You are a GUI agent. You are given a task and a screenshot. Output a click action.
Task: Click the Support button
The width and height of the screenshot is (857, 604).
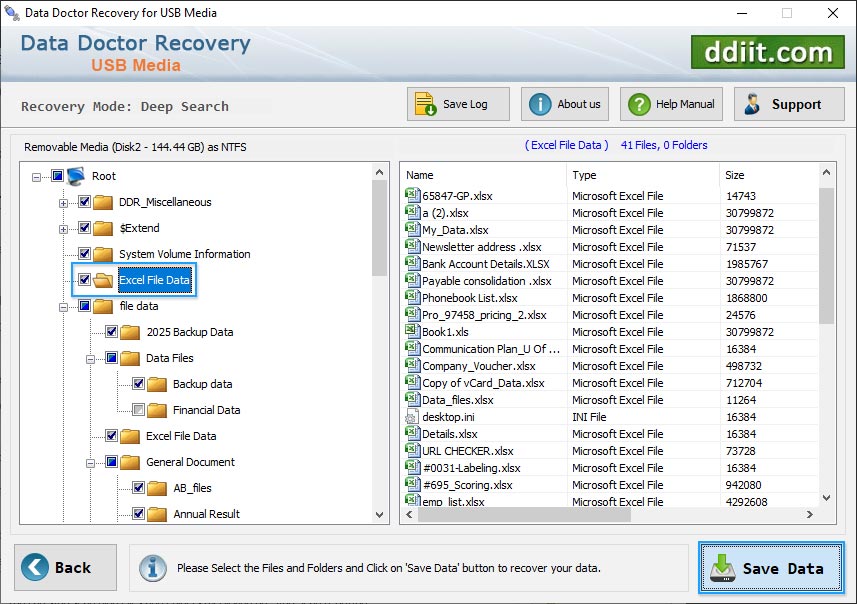tap(789, 104)
